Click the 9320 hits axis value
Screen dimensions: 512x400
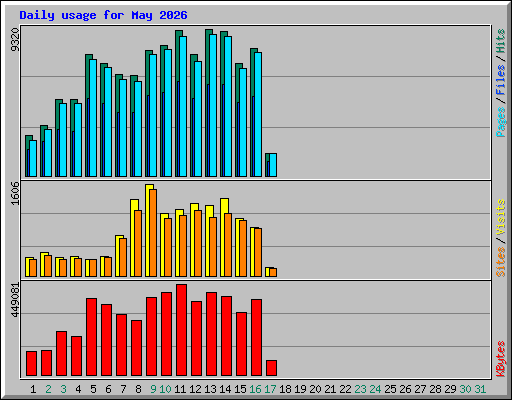point(15,40)
